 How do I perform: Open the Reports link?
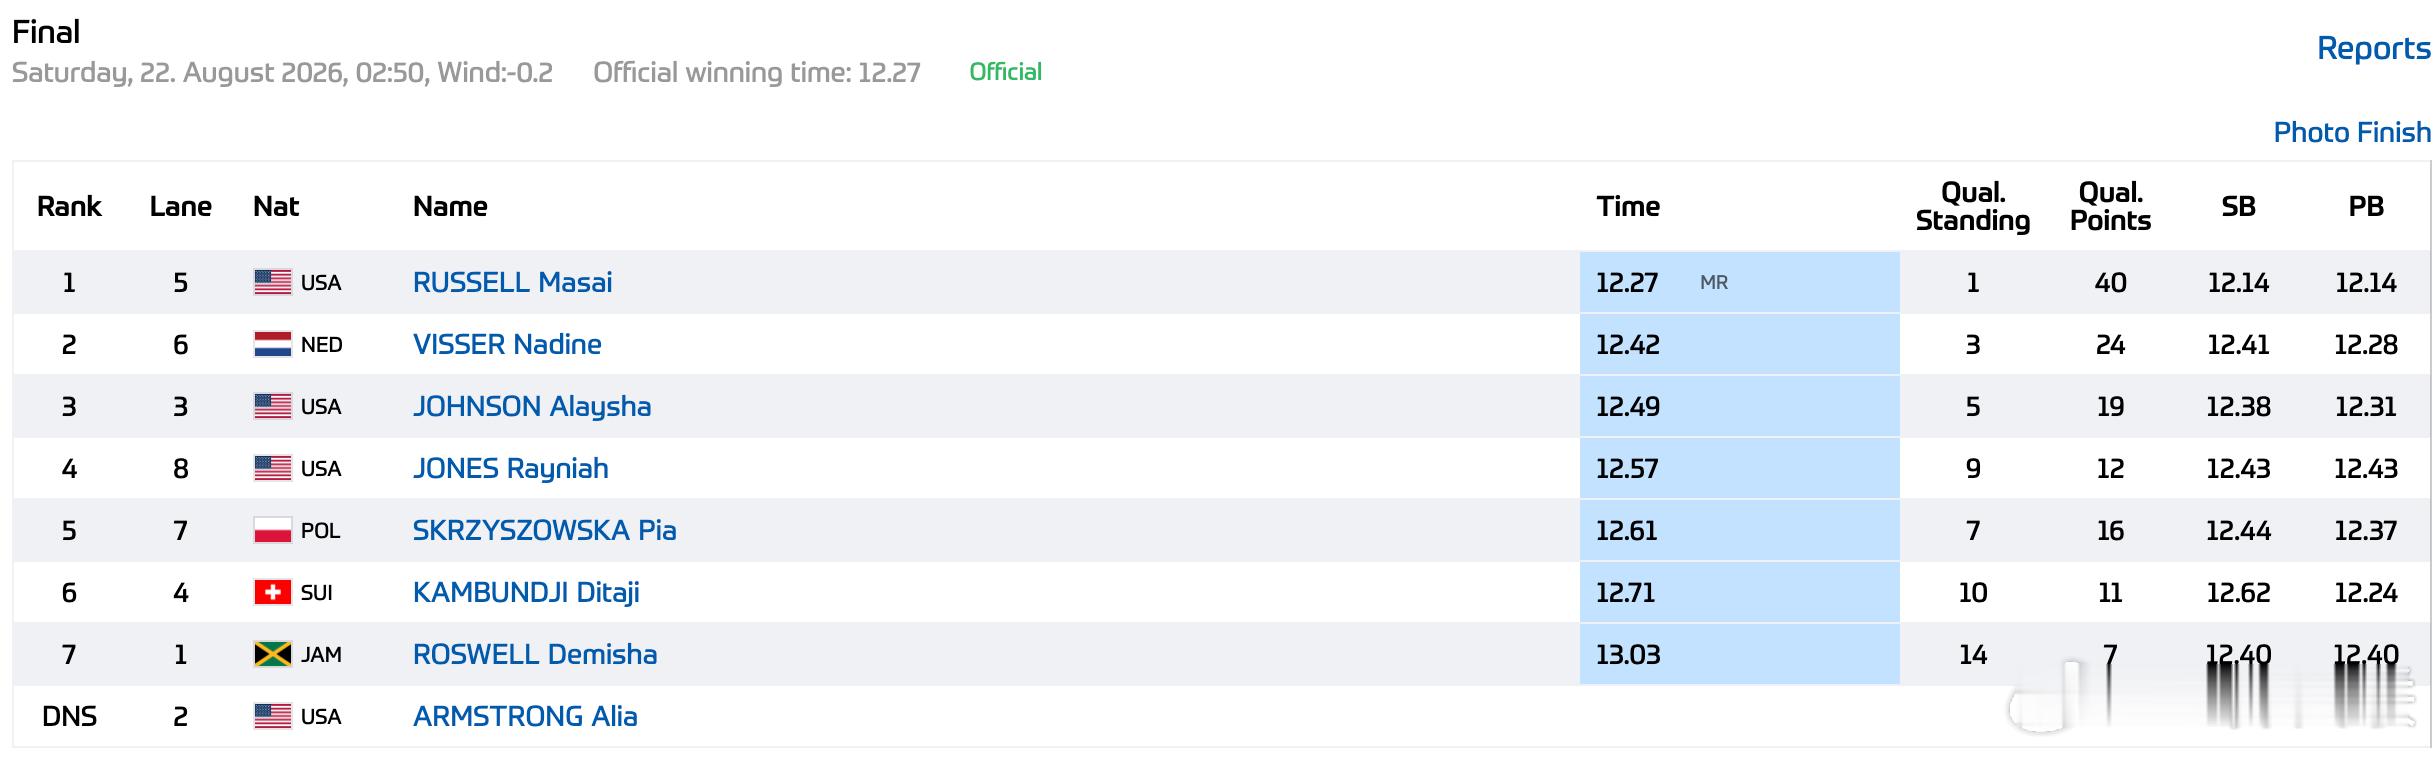[x=2373, y=48]
